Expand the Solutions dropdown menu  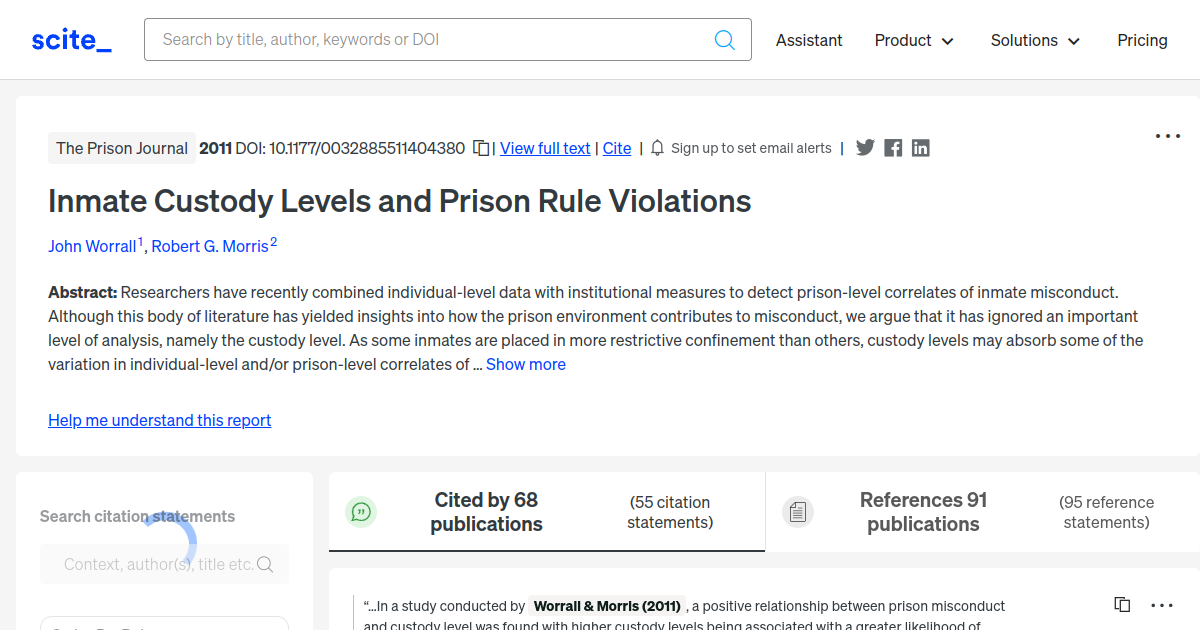tap(1035, 40)
